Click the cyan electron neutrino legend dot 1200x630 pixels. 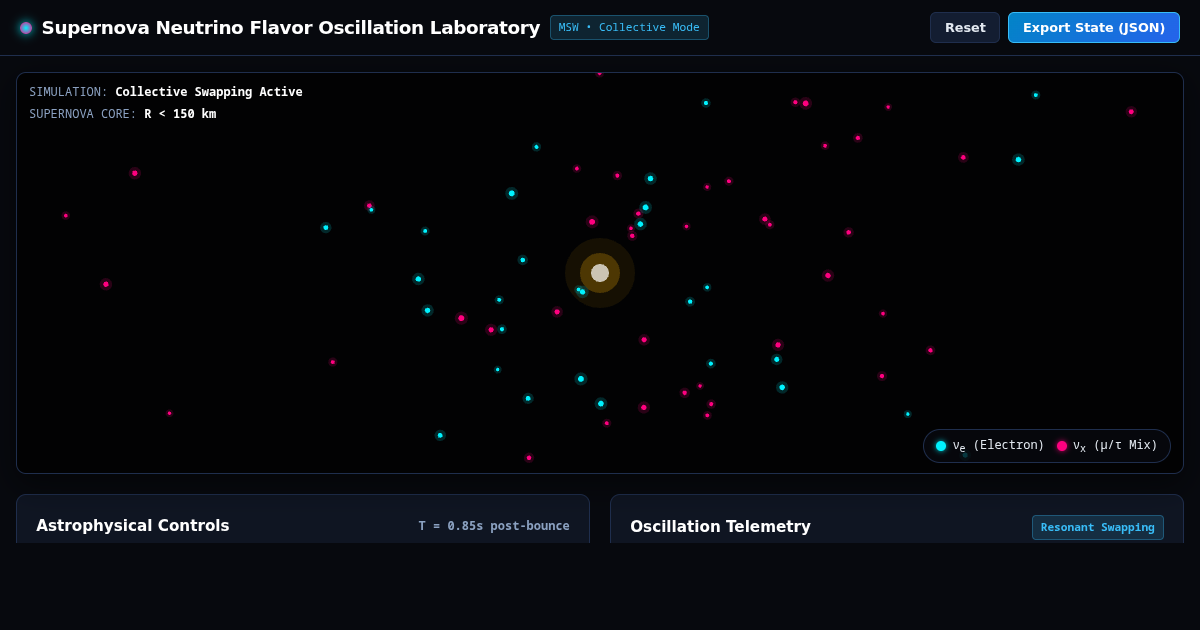pyautogui.click(x=941, y=446)
